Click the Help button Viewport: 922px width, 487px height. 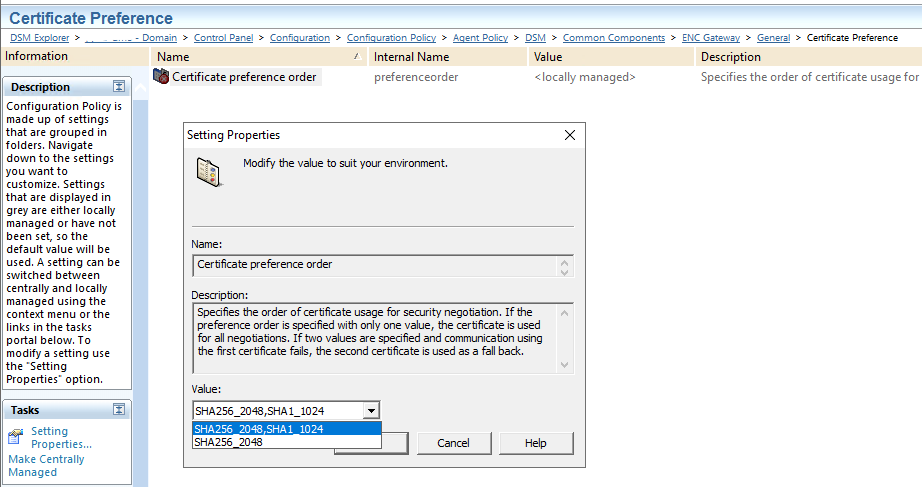click(x=536, y=443)
